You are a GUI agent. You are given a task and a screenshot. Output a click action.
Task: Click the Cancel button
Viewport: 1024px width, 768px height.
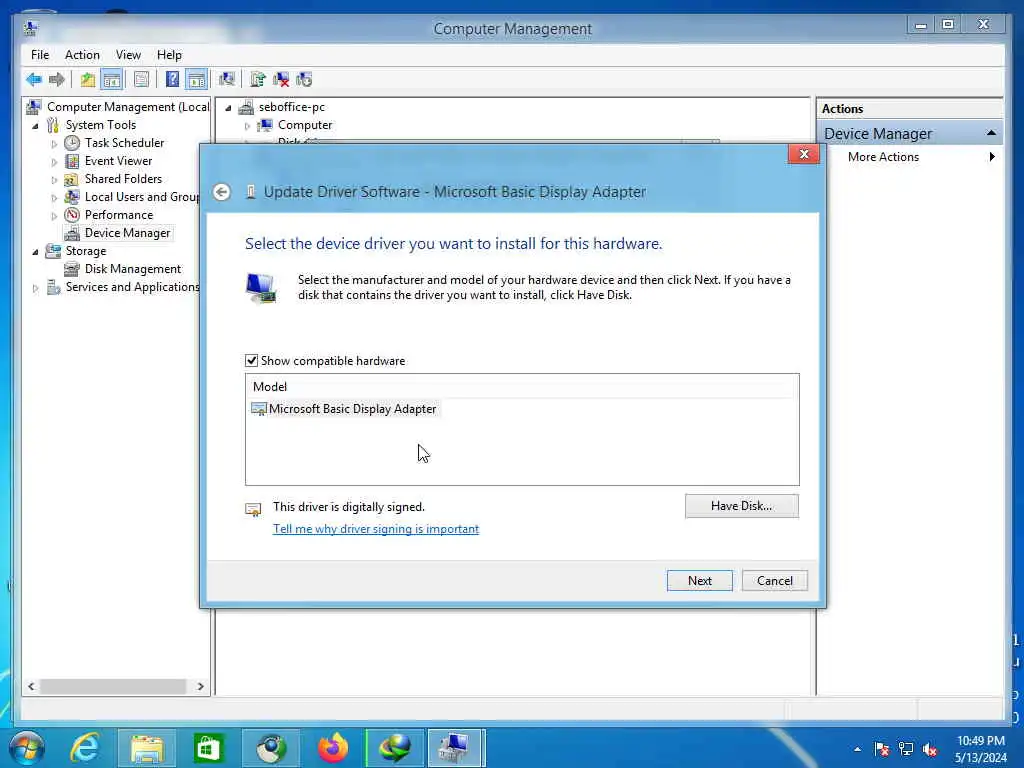click(x=775, y=581)
